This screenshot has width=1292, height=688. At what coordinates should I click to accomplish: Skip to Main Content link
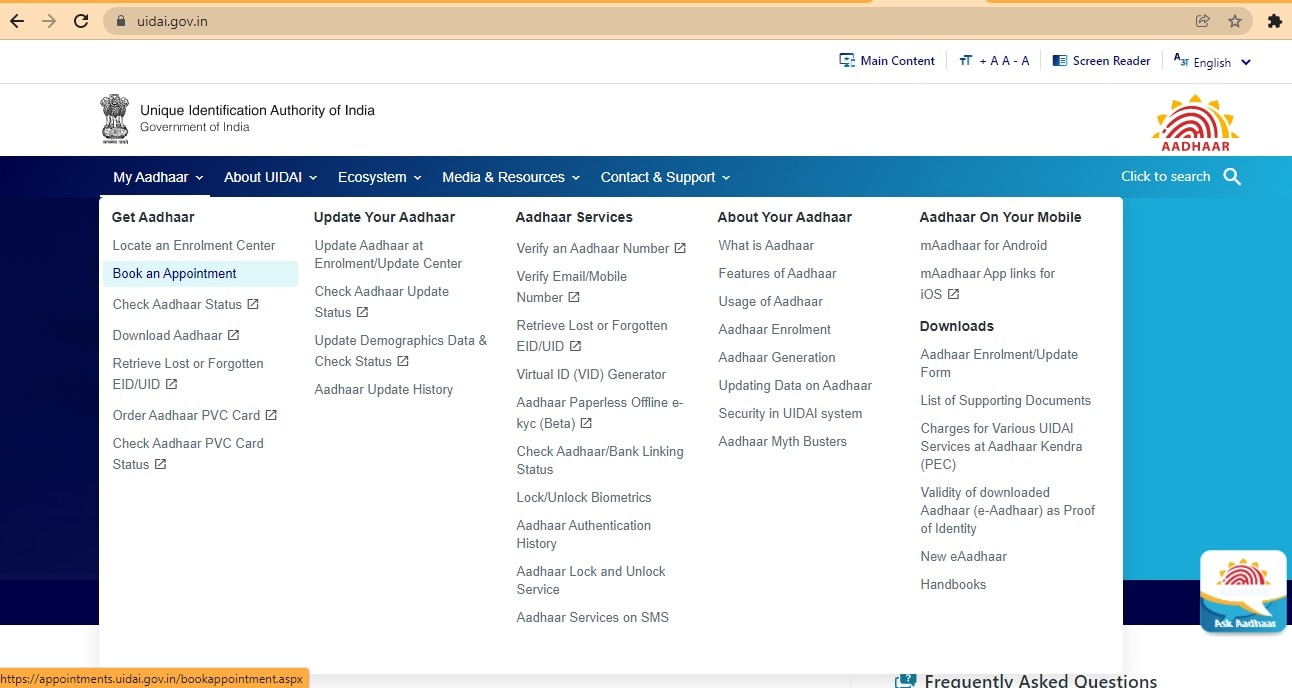(887, 61)
